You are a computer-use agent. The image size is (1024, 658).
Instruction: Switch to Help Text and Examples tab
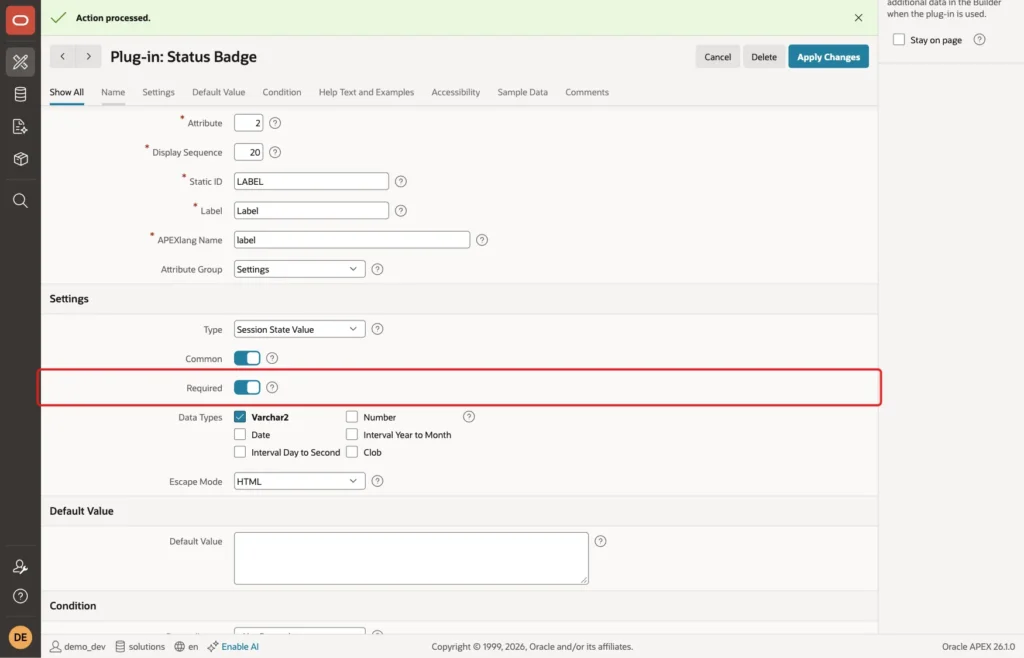tap(366, 92)
